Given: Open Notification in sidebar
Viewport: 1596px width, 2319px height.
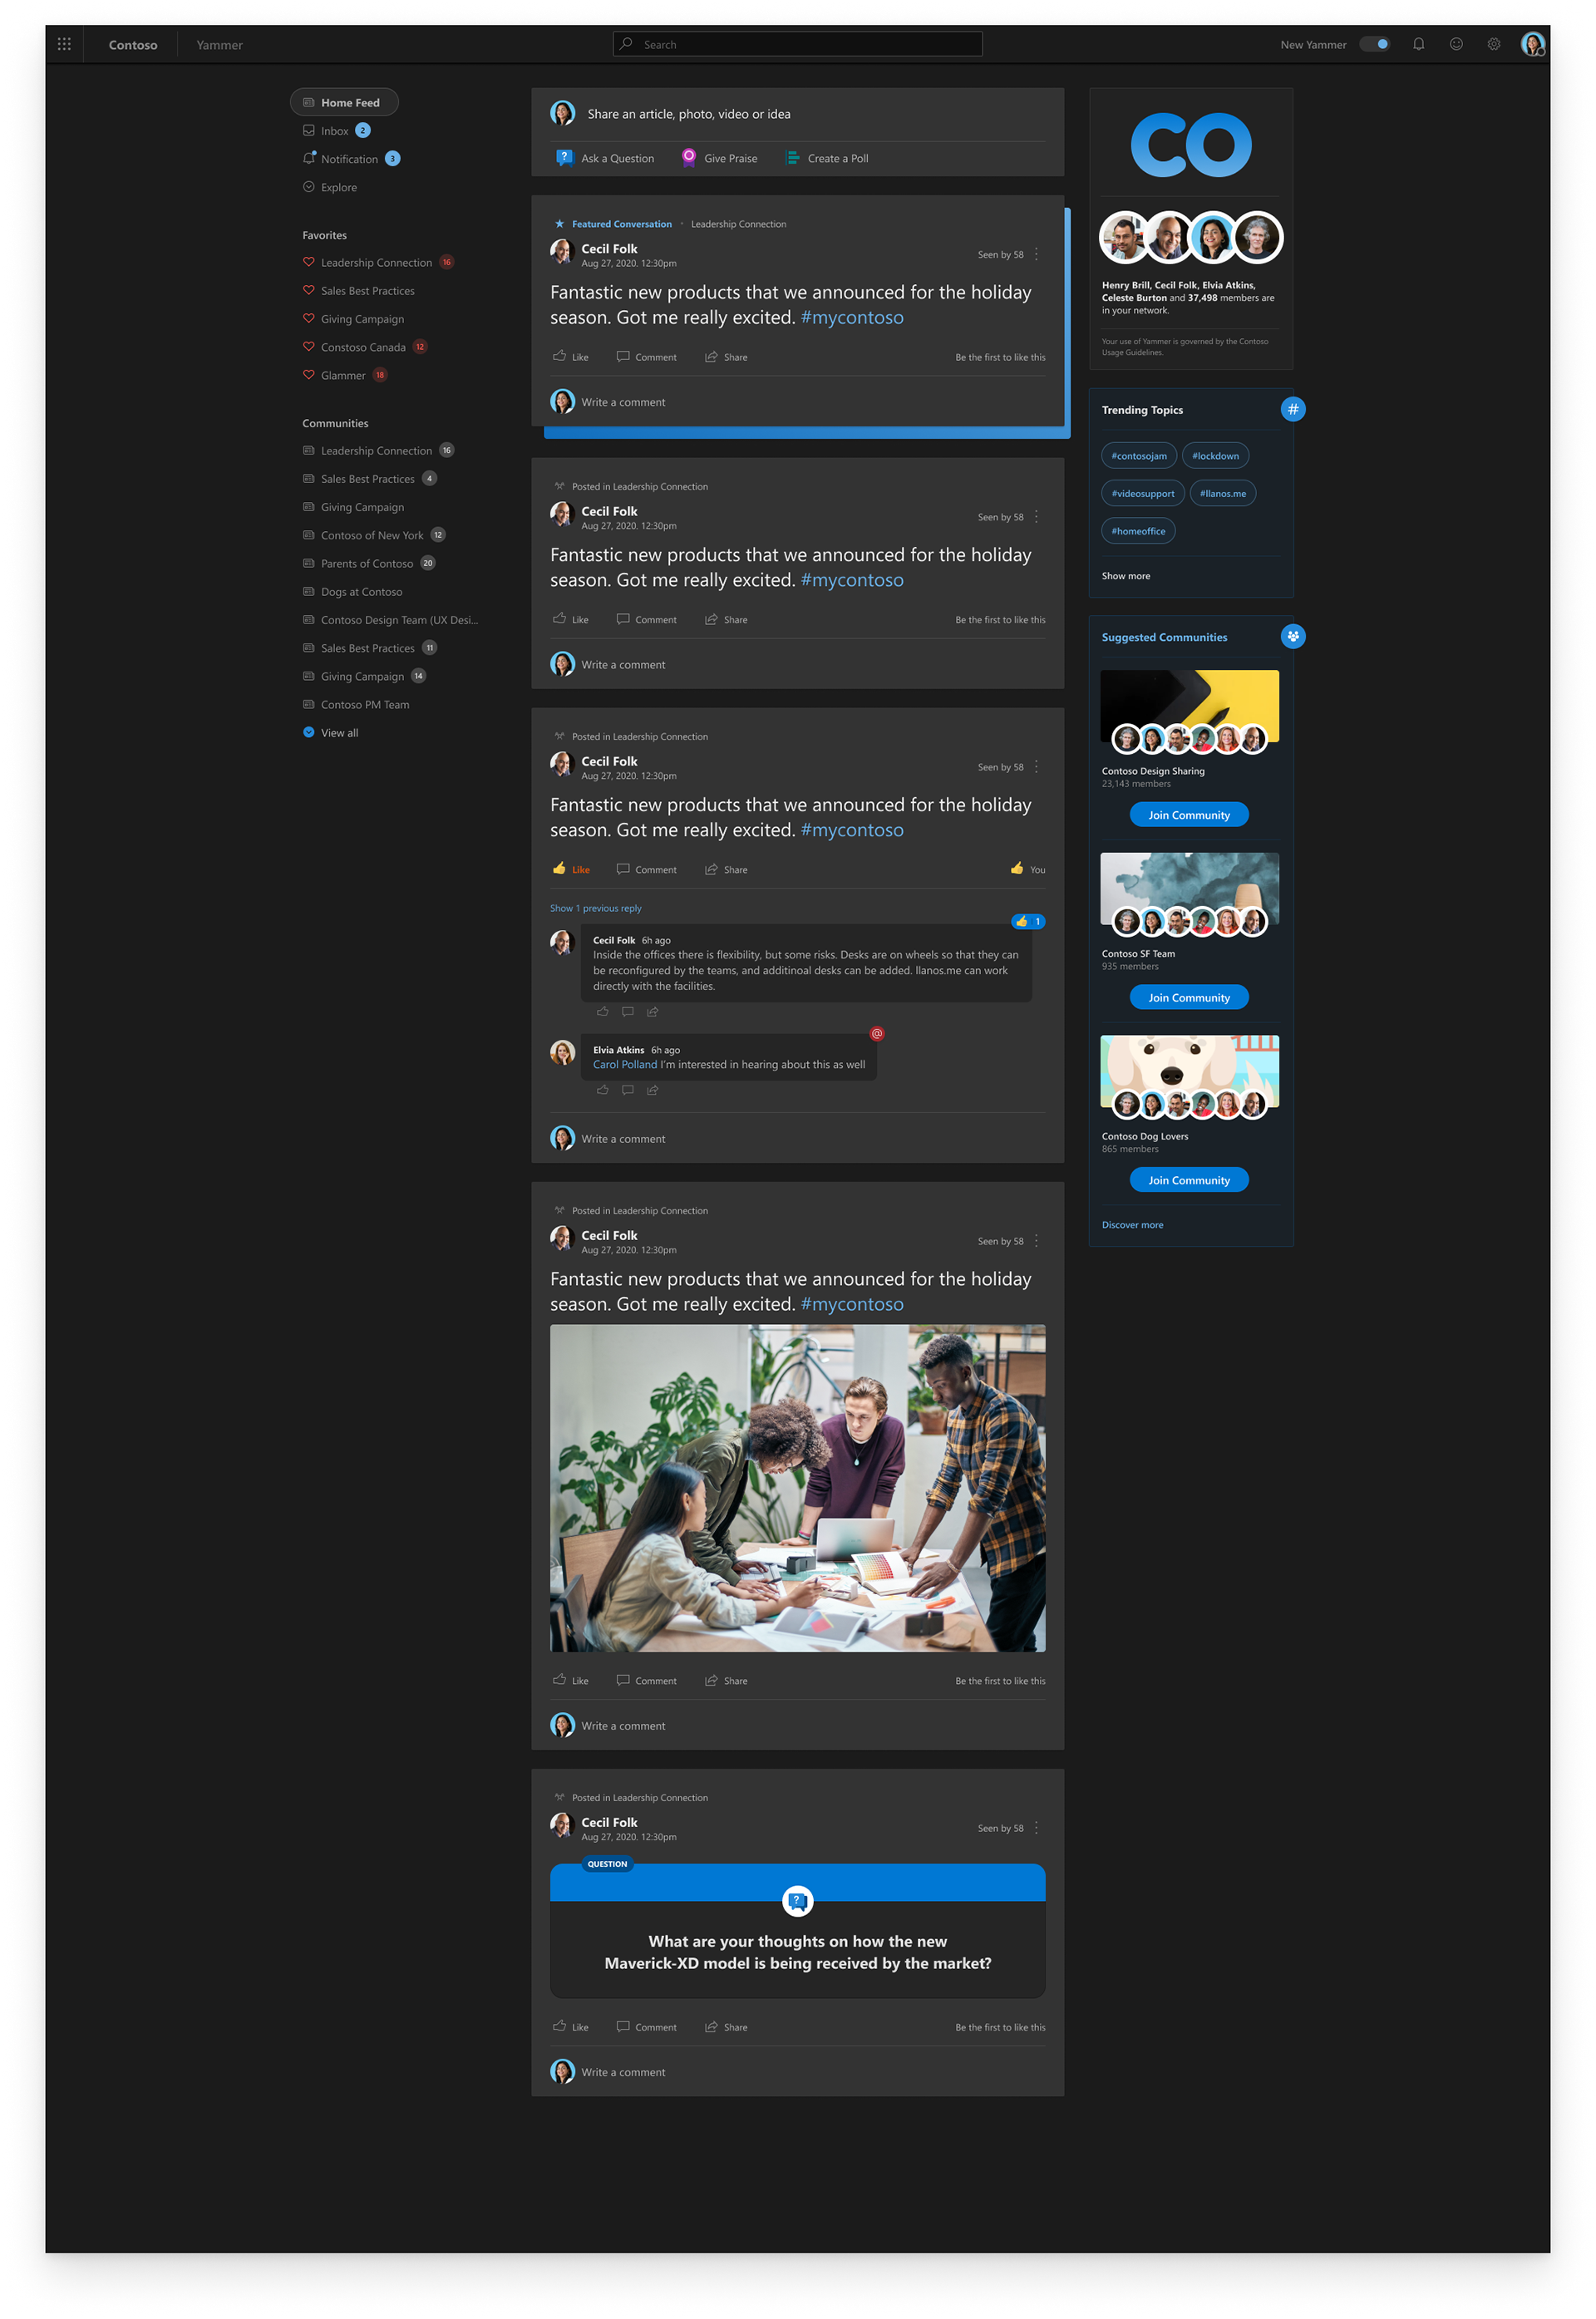Looking at the screenshot, I should [x=351, y=159].
